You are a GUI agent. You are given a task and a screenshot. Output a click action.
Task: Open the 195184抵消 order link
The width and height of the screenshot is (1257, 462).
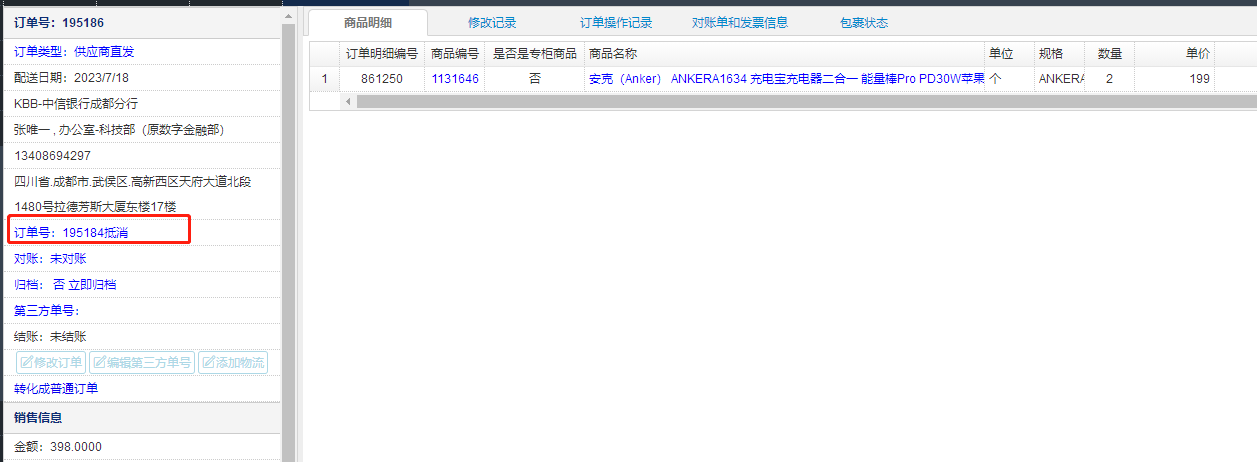point(95,232)
